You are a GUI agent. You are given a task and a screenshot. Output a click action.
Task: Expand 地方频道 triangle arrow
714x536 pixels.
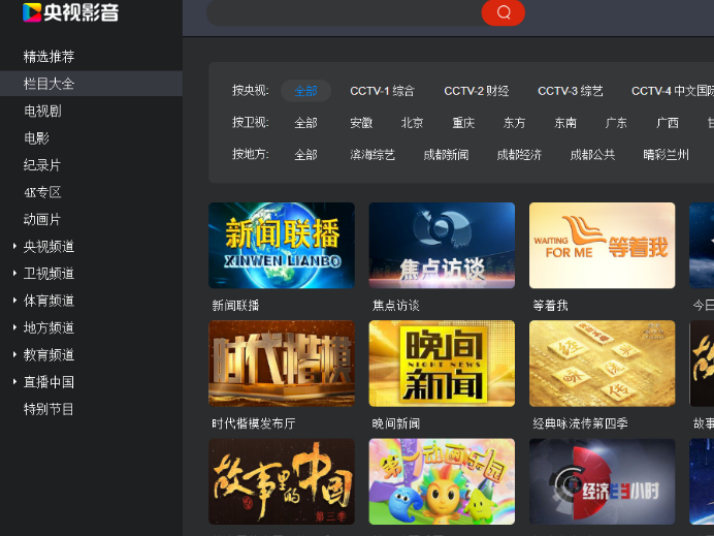pyautogui.click(x=15, y=327)
